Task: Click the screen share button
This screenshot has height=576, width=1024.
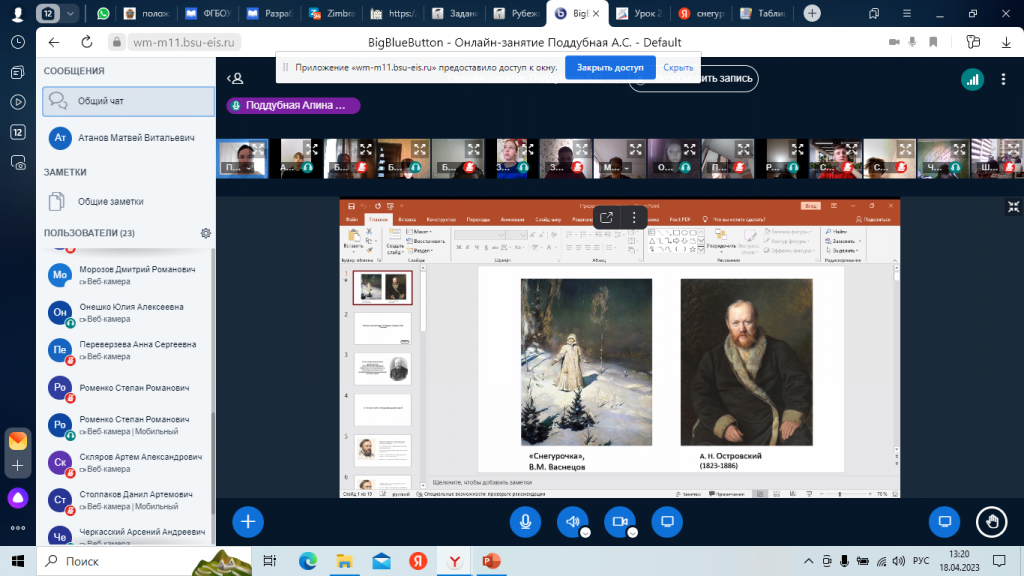Action: click(x=667, y=522)
